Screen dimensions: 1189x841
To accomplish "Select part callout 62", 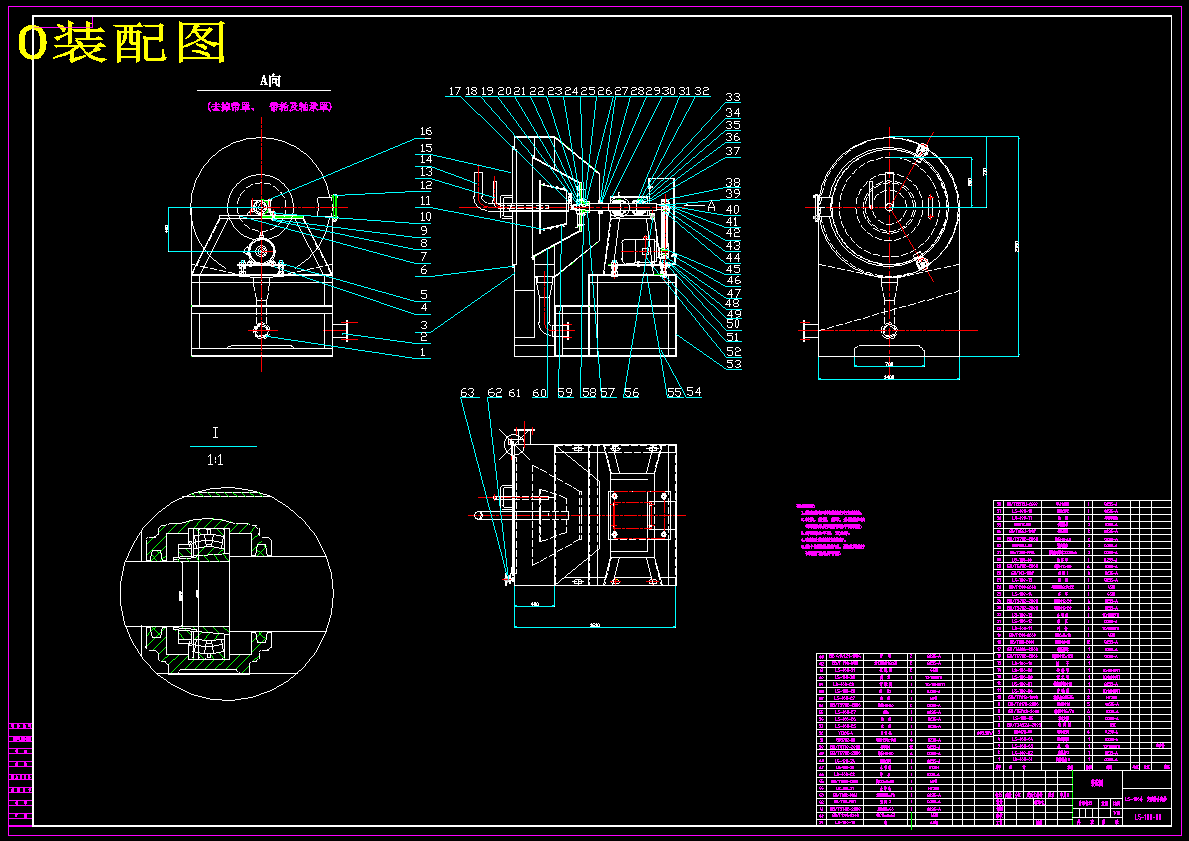I will [x=494, y=392].
